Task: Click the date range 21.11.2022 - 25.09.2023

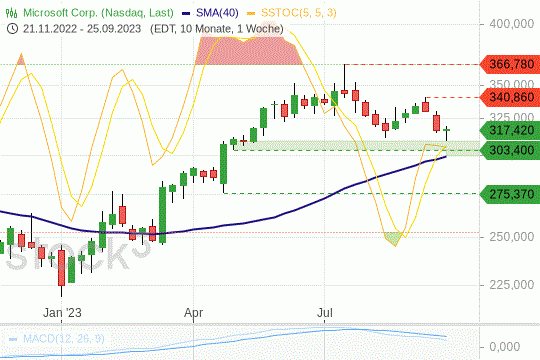Action: [82, 29]
